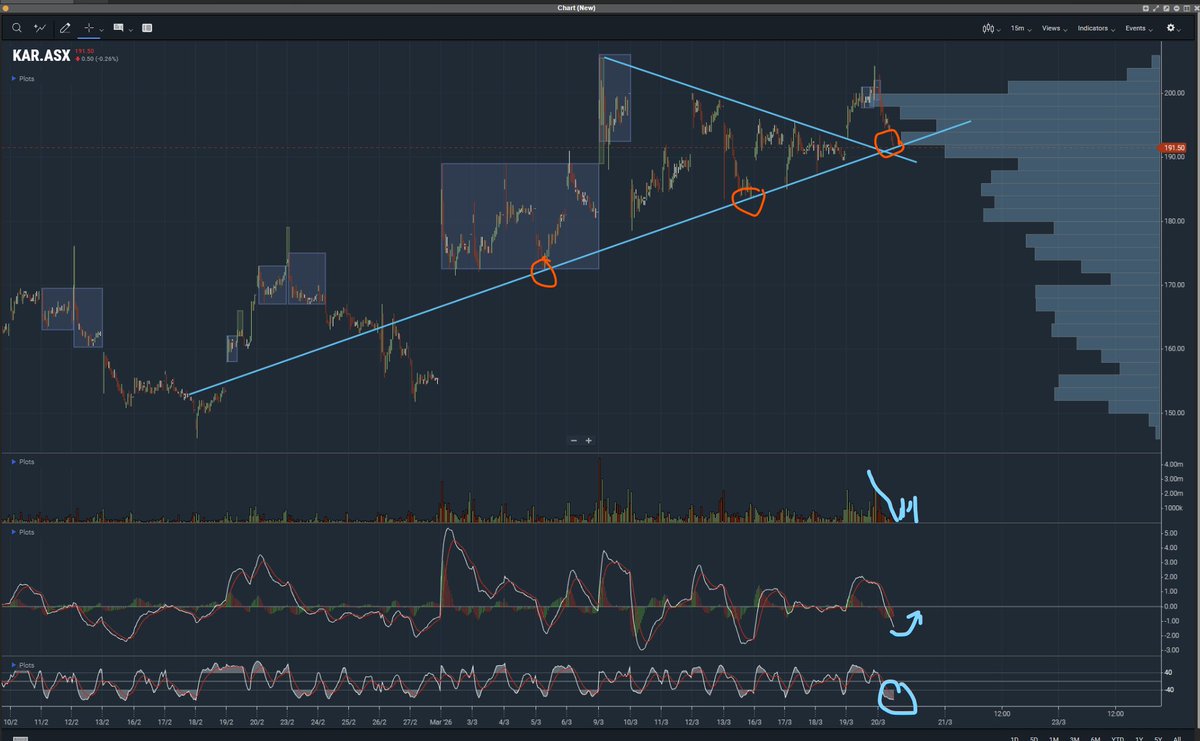1200x741 pixels.
Task: Open the 15m interval dropdown
Action: 1020,28
